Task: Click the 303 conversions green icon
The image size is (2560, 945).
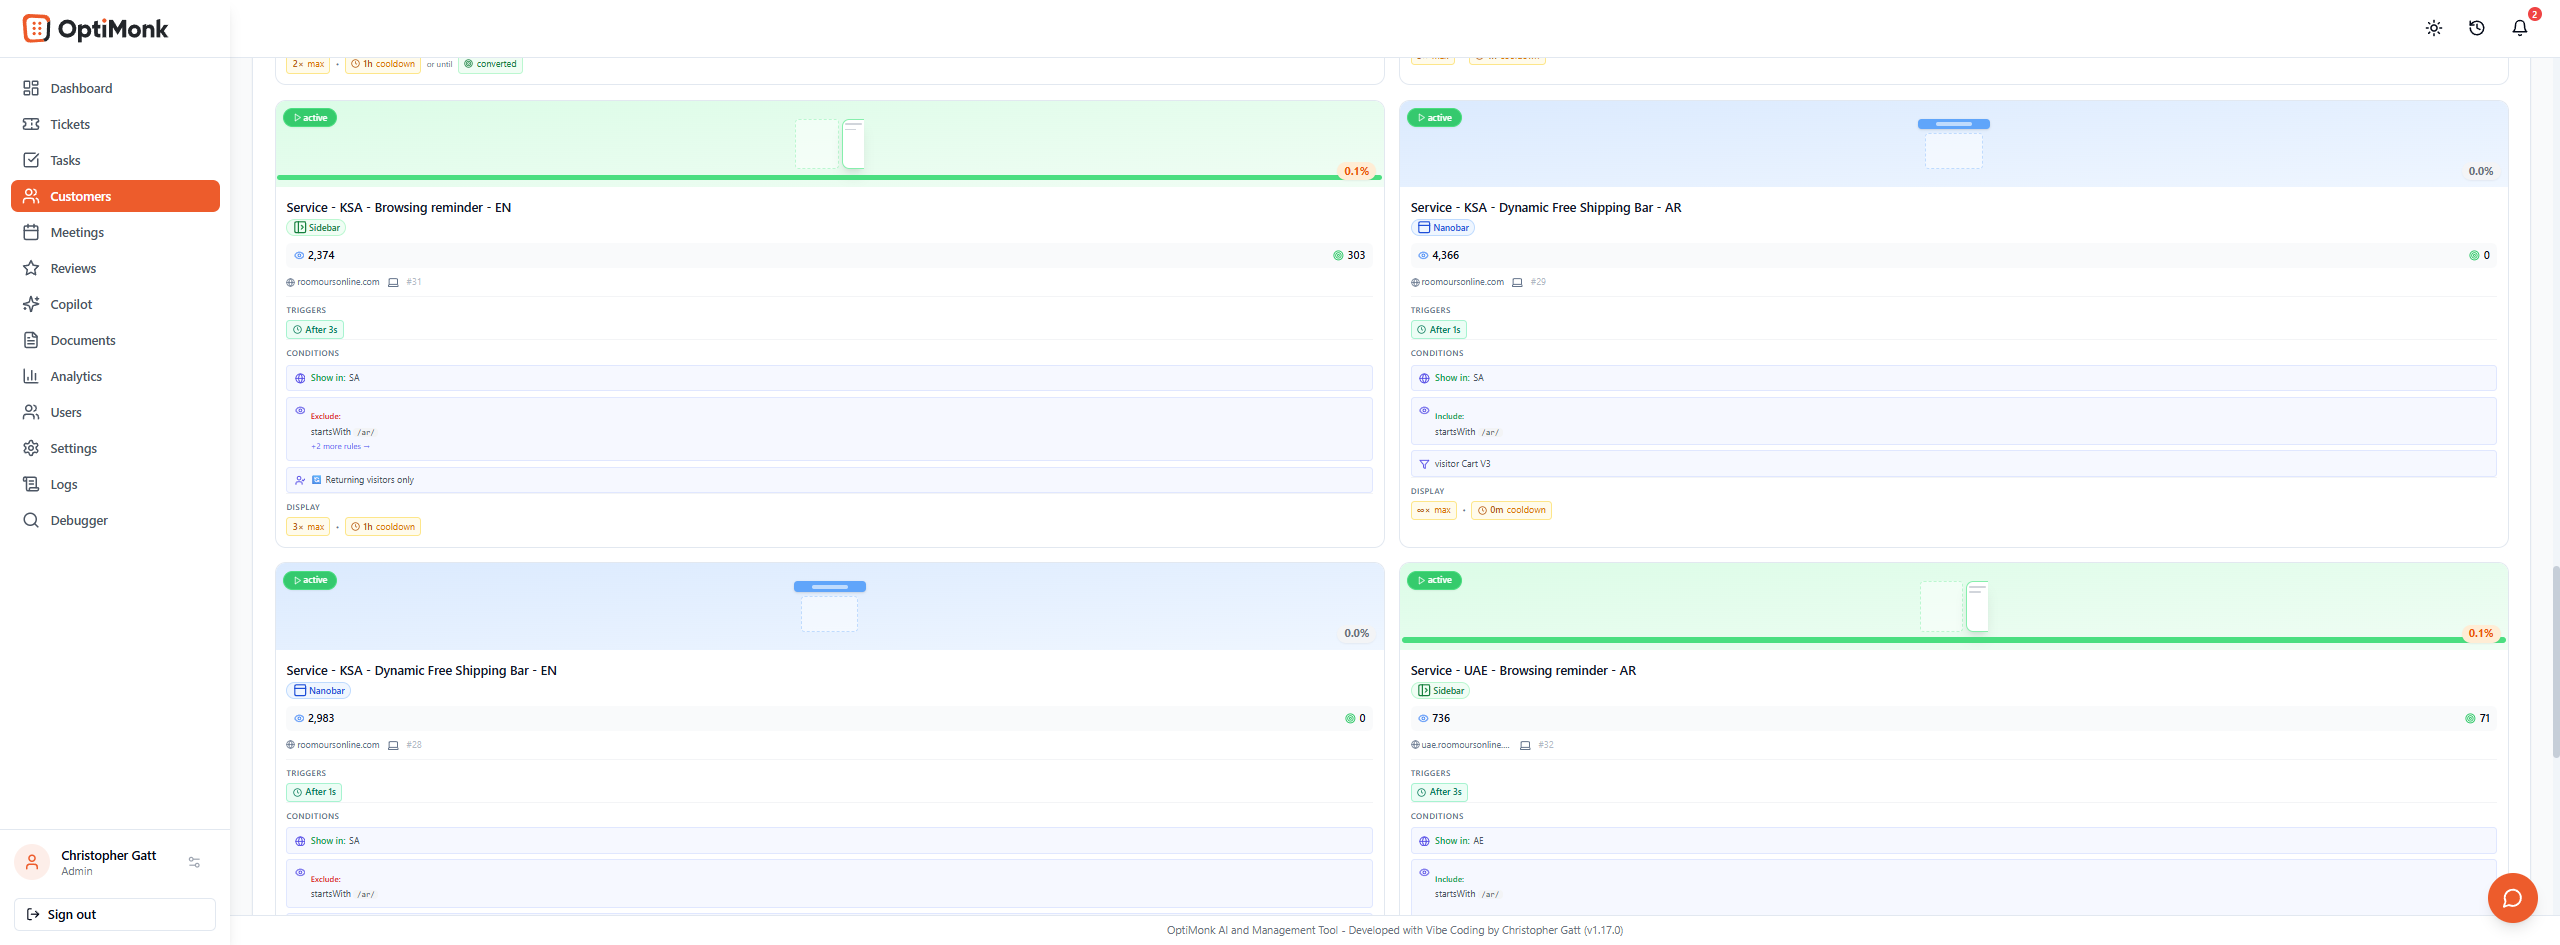Action: (1338, 256)
